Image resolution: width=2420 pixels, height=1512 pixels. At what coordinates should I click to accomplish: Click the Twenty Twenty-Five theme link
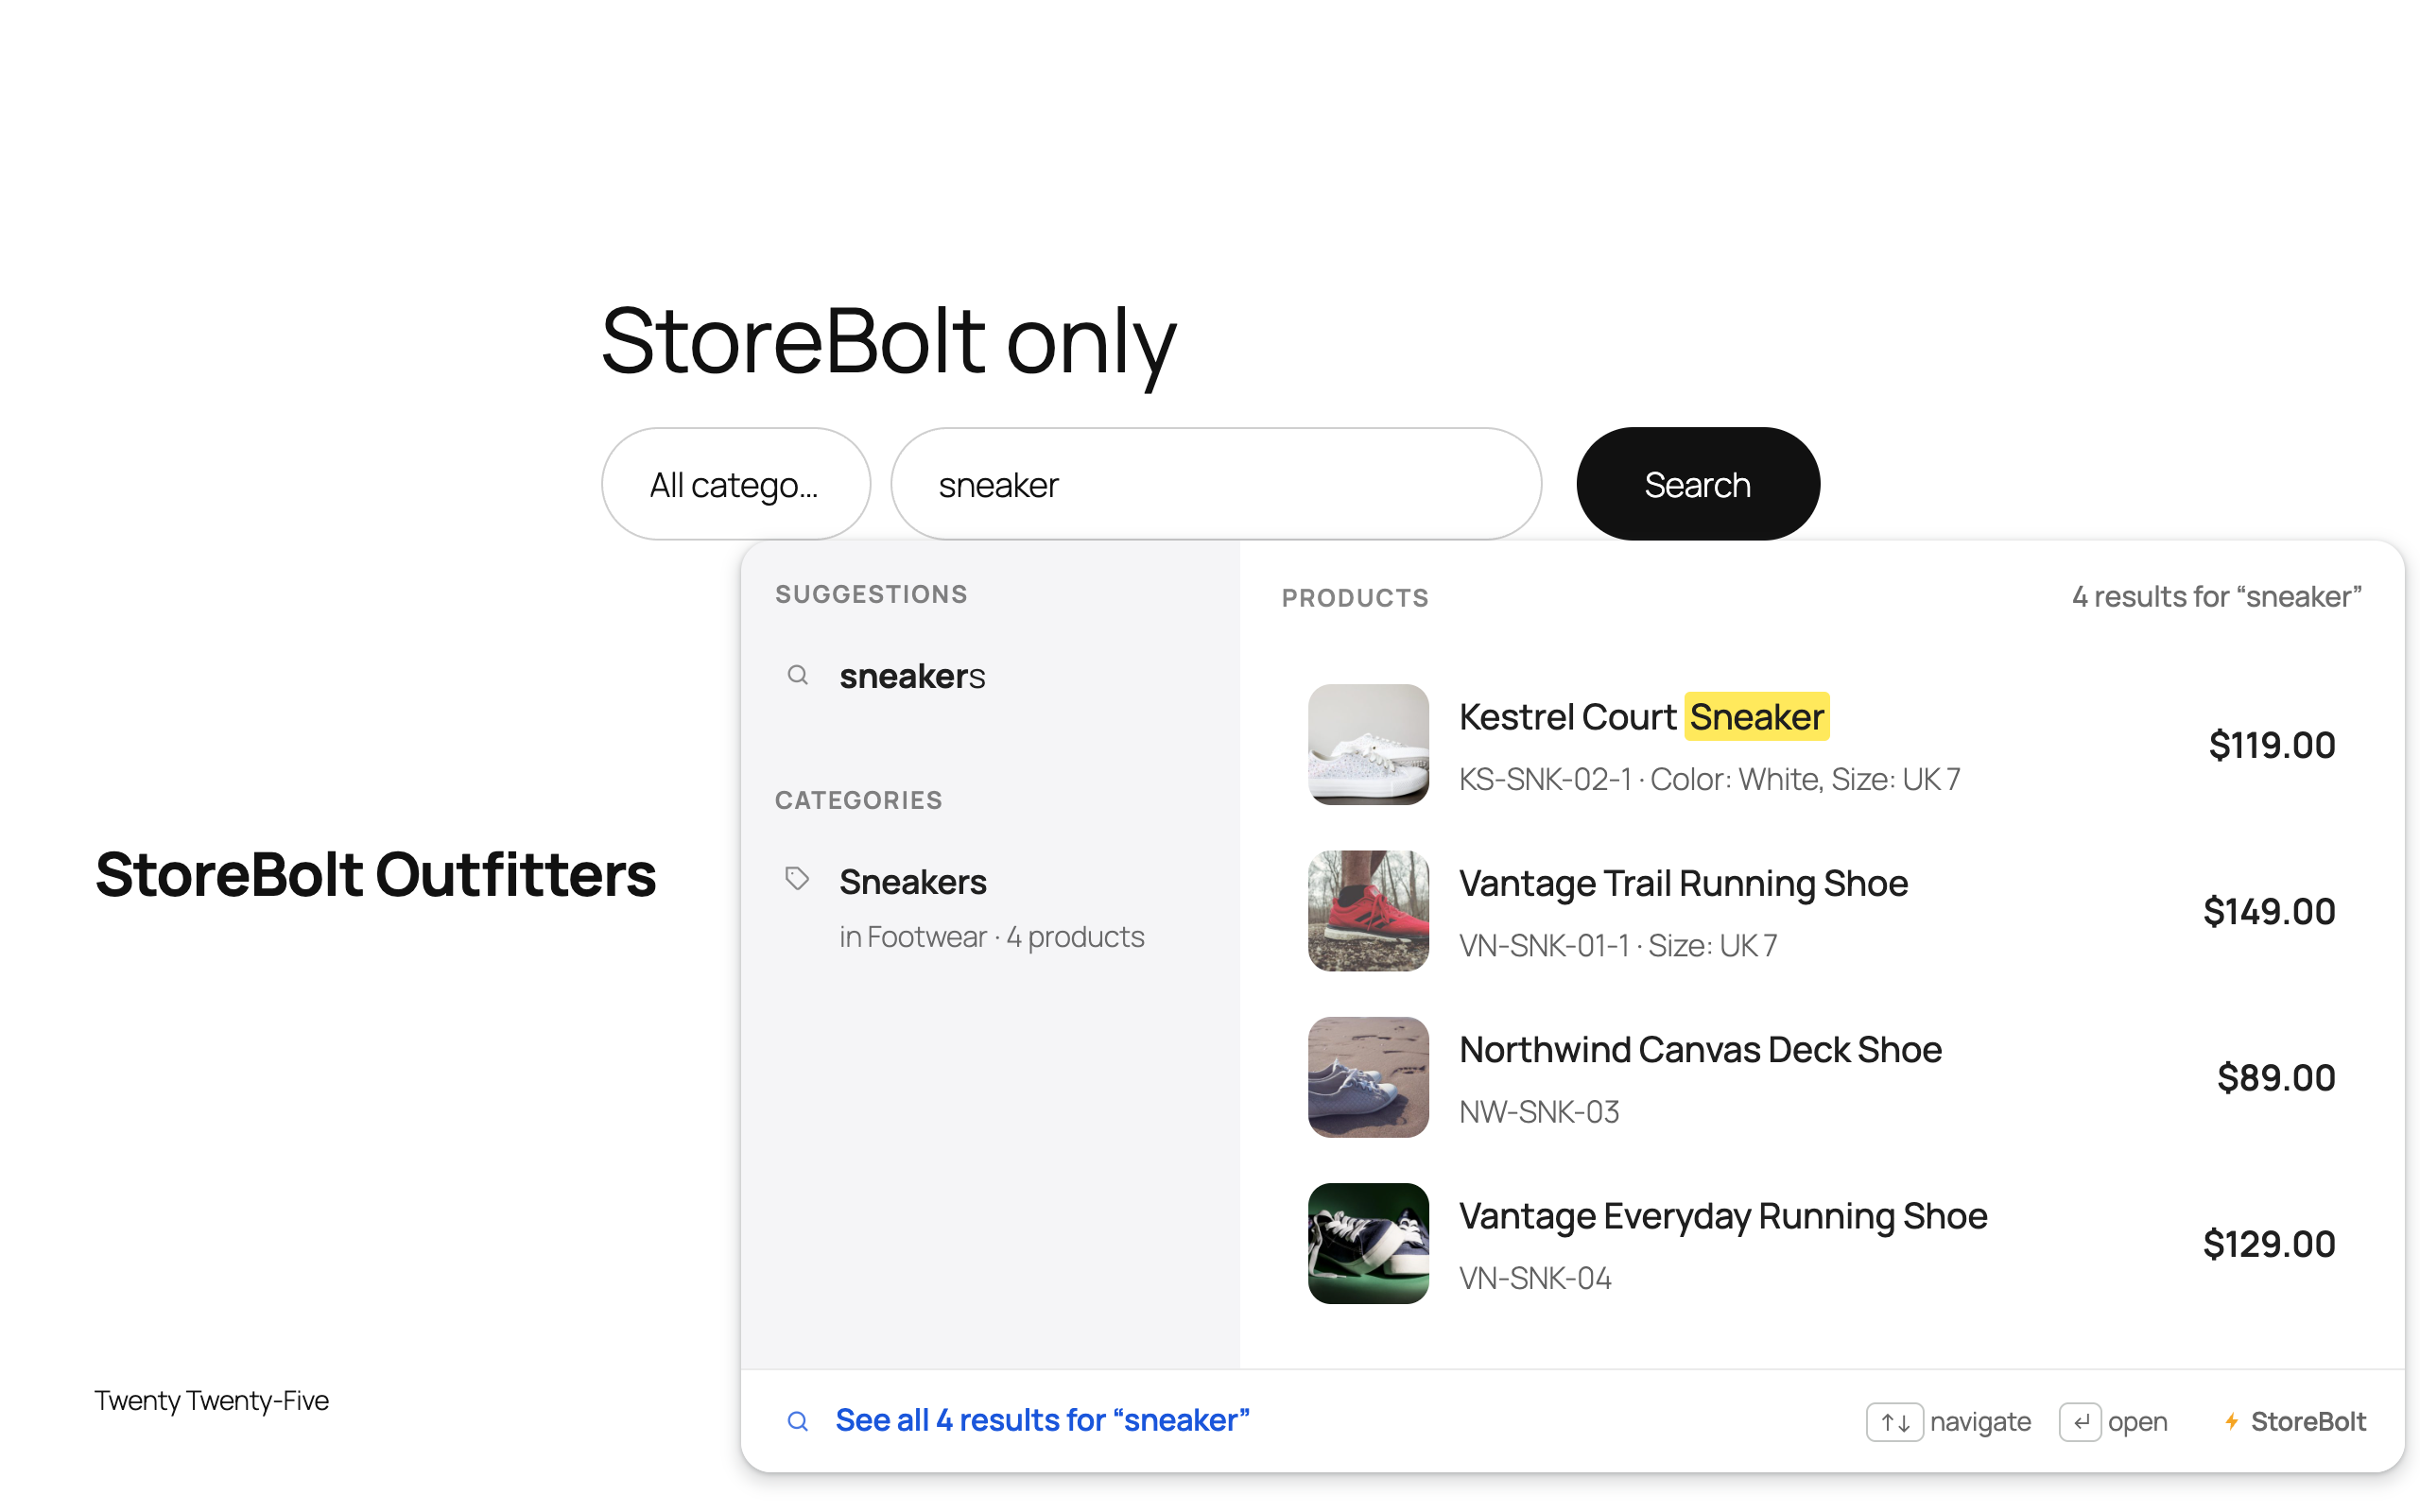212,1400
